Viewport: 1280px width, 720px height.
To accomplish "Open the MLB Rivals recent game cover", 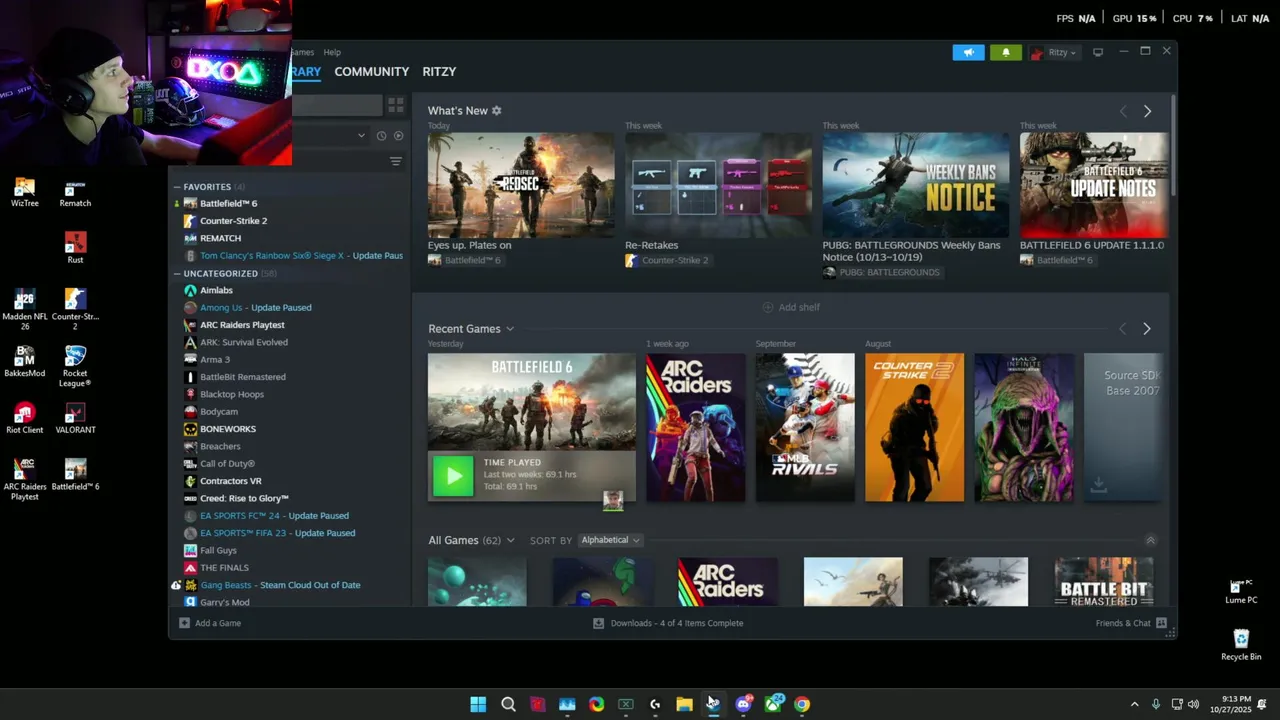I will (x=805, y=427).
